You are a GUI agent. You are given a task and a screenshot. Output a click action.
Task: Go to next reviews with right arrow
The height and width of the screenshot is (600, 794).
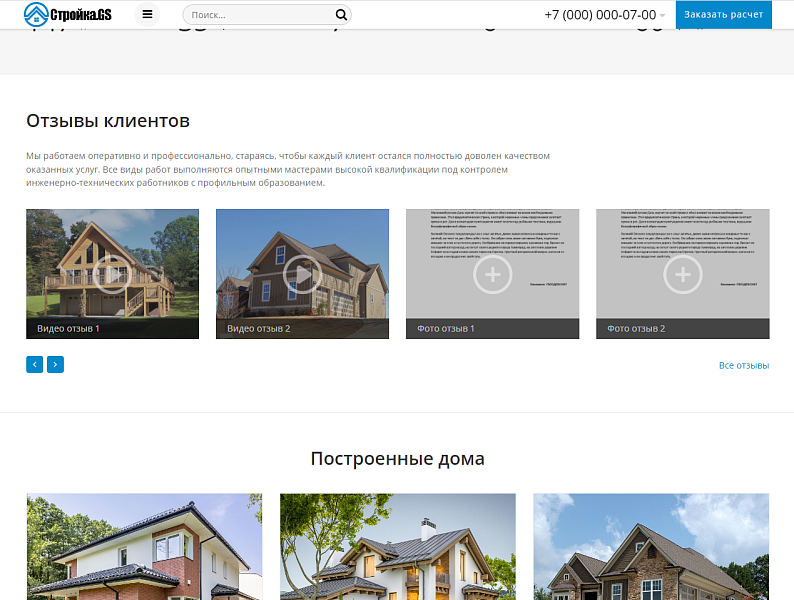click(x=55, y=365)
